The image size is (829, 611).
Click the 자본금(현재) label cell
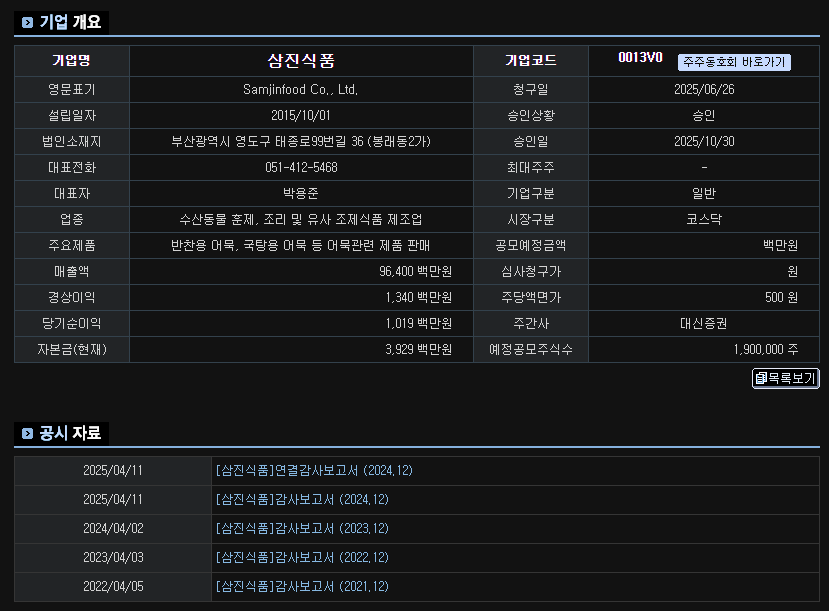[x=72, y=349]
